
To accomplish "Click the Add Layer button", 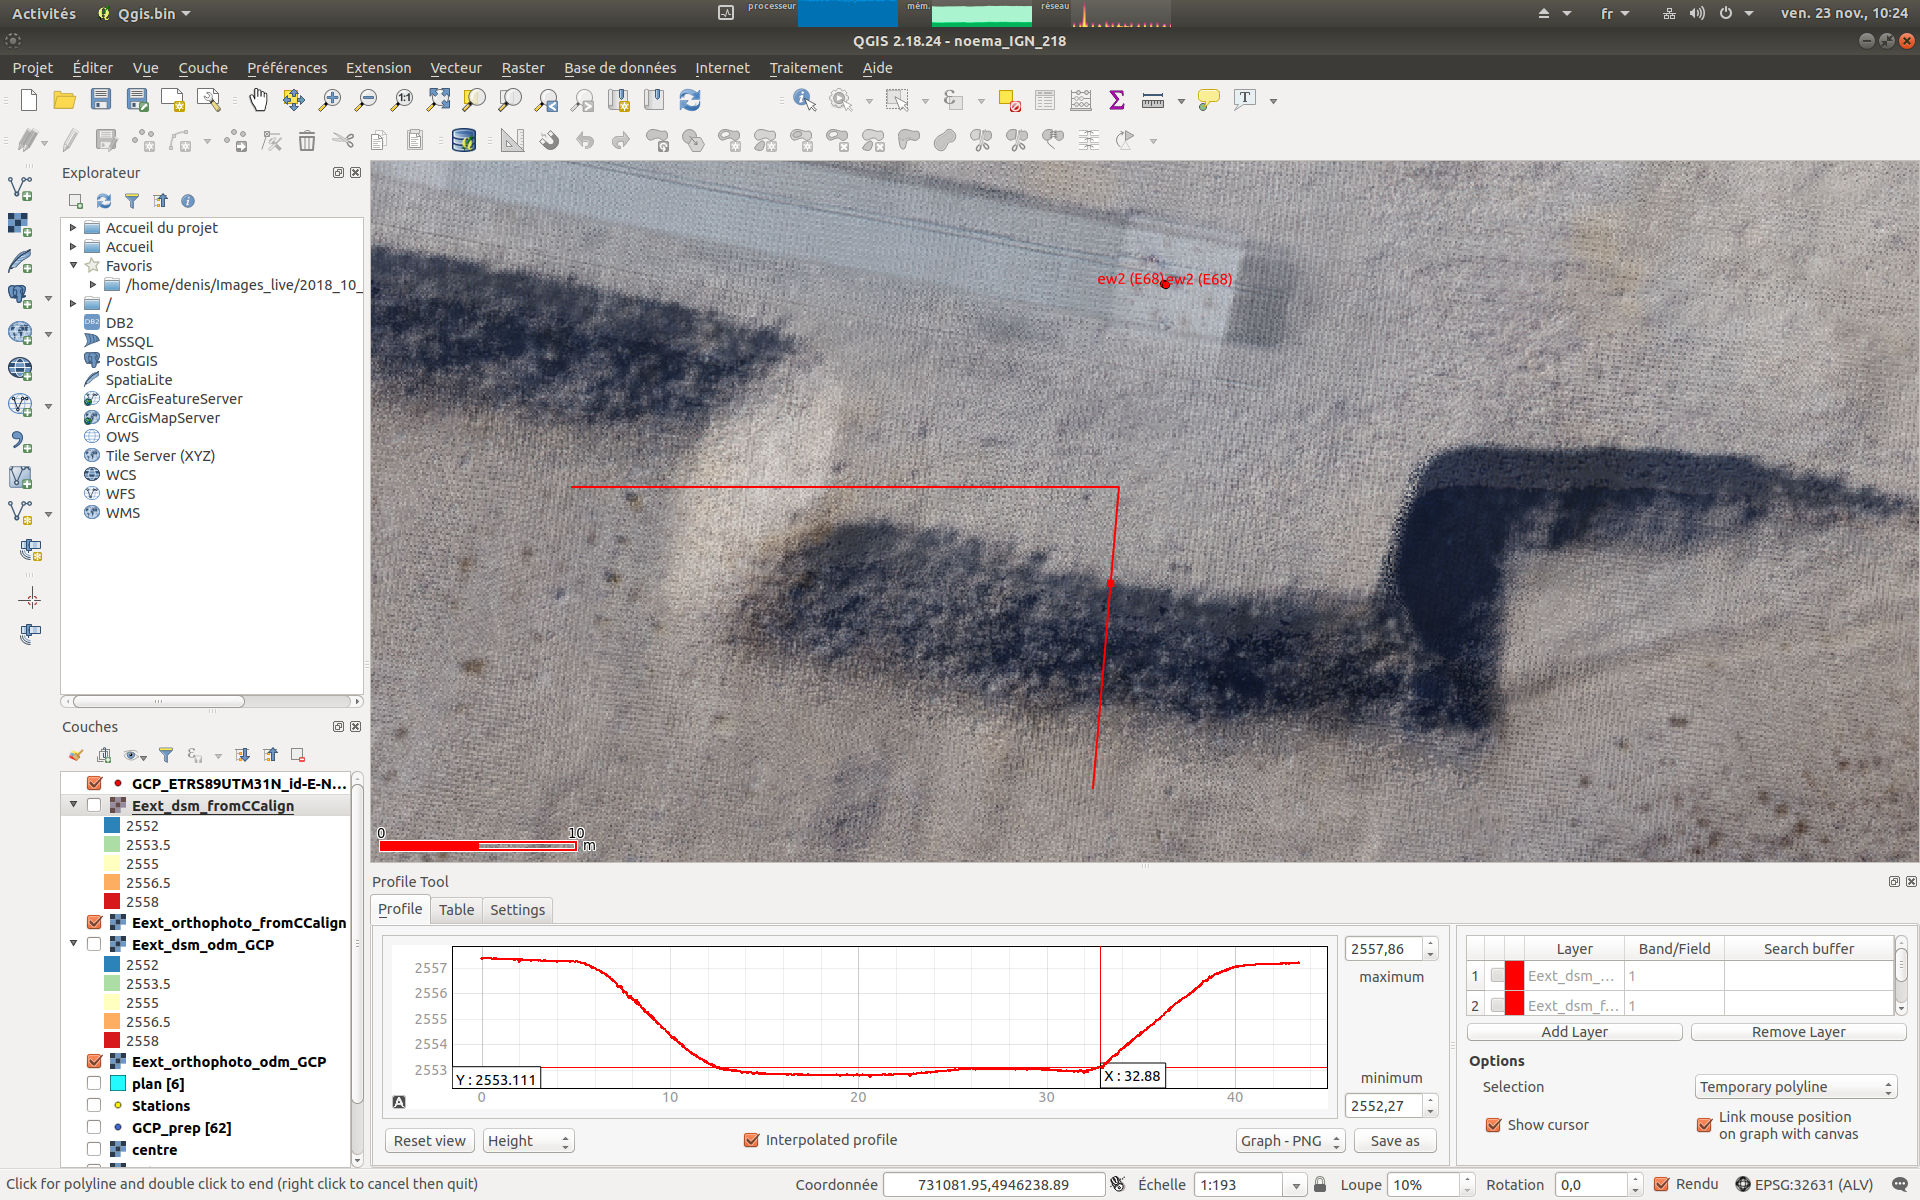I will coord(1573,1031).
